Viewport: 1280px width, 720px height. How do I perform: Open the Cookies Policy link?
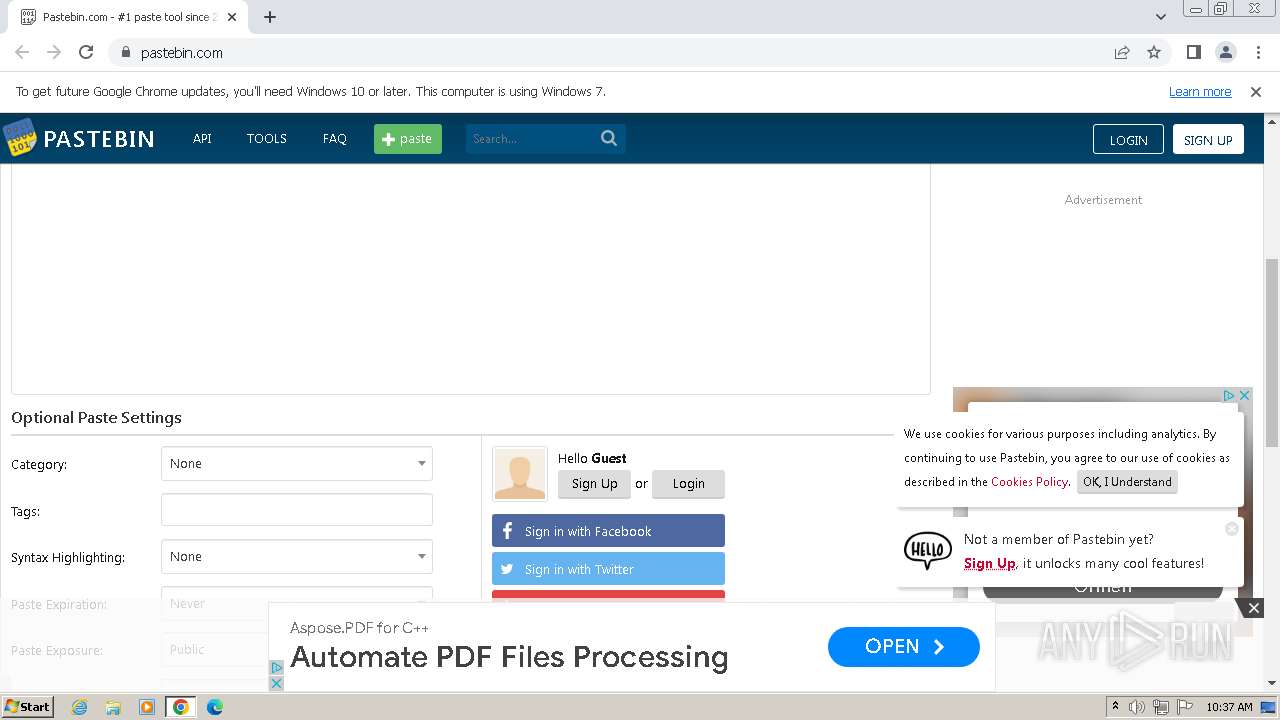point(1029,482)
